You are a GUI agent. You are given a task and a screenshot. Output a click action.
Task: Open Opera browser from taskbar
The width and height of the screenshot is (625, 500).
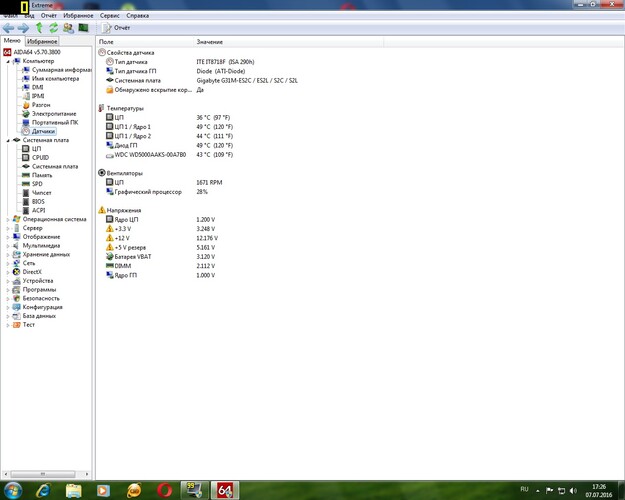click(164, 490)
